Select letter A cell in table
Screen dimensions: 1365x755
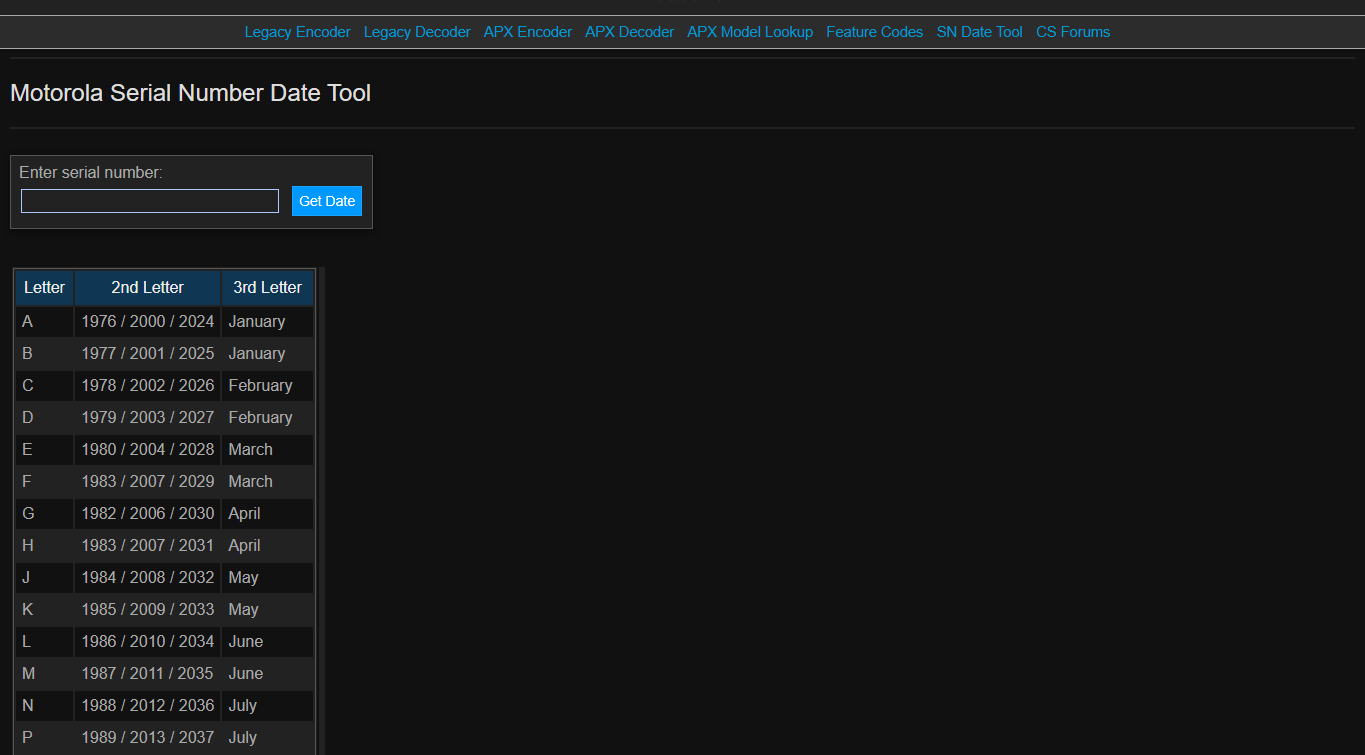44,322
